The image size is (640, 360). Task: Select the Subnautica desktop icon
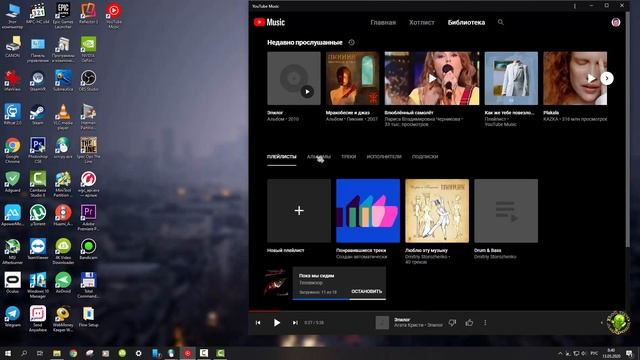coord(63,80)
